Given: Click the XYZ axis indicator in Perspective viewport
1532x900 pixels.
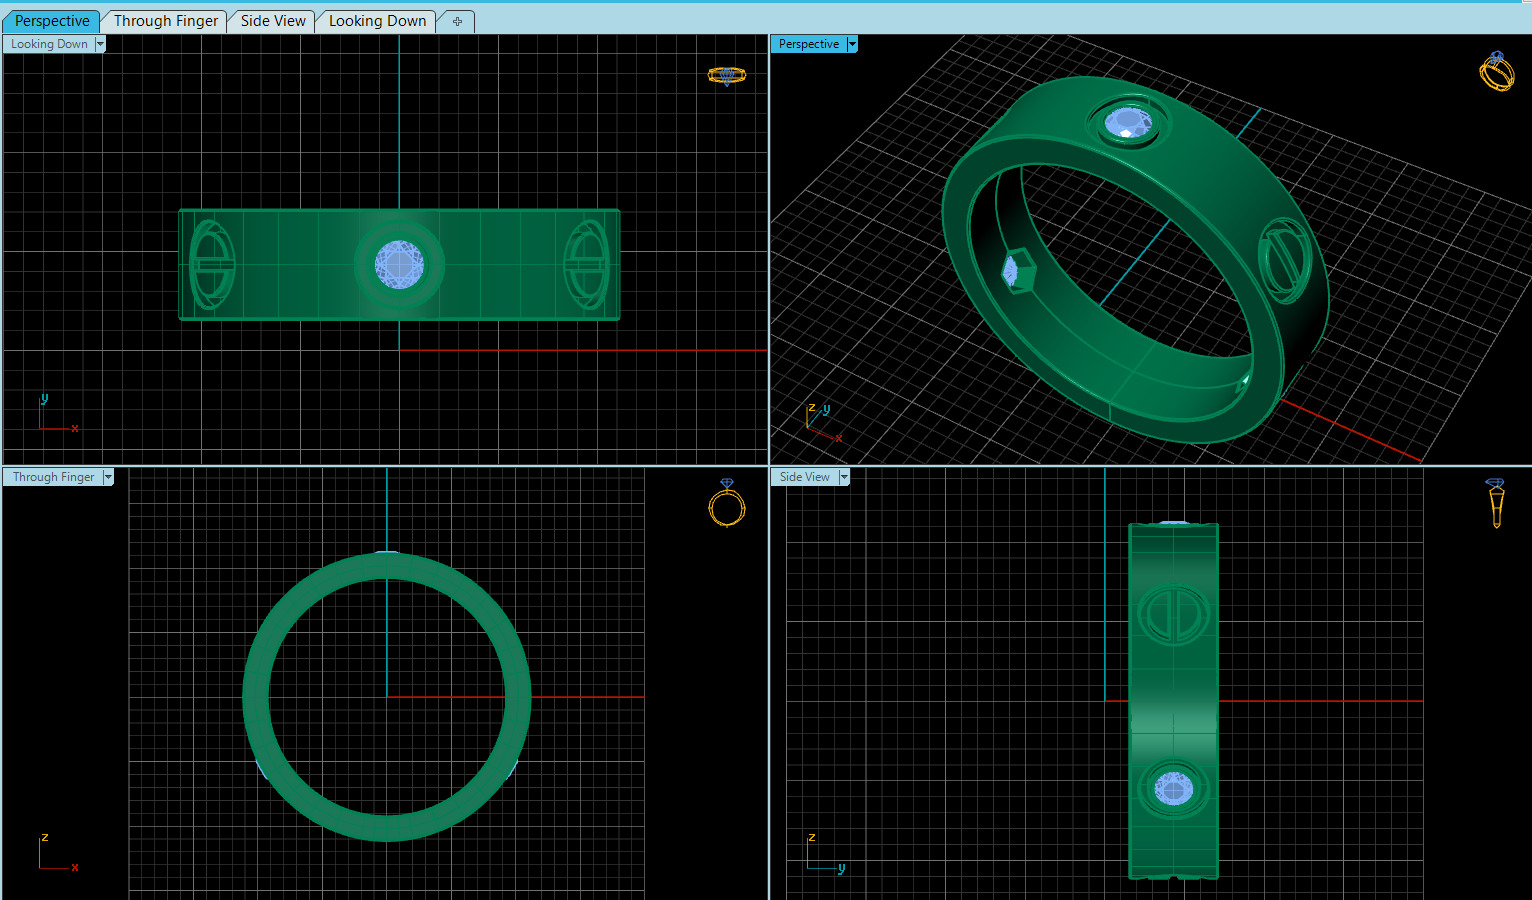Looking at the screenshot, I should (x=824, y=423).
